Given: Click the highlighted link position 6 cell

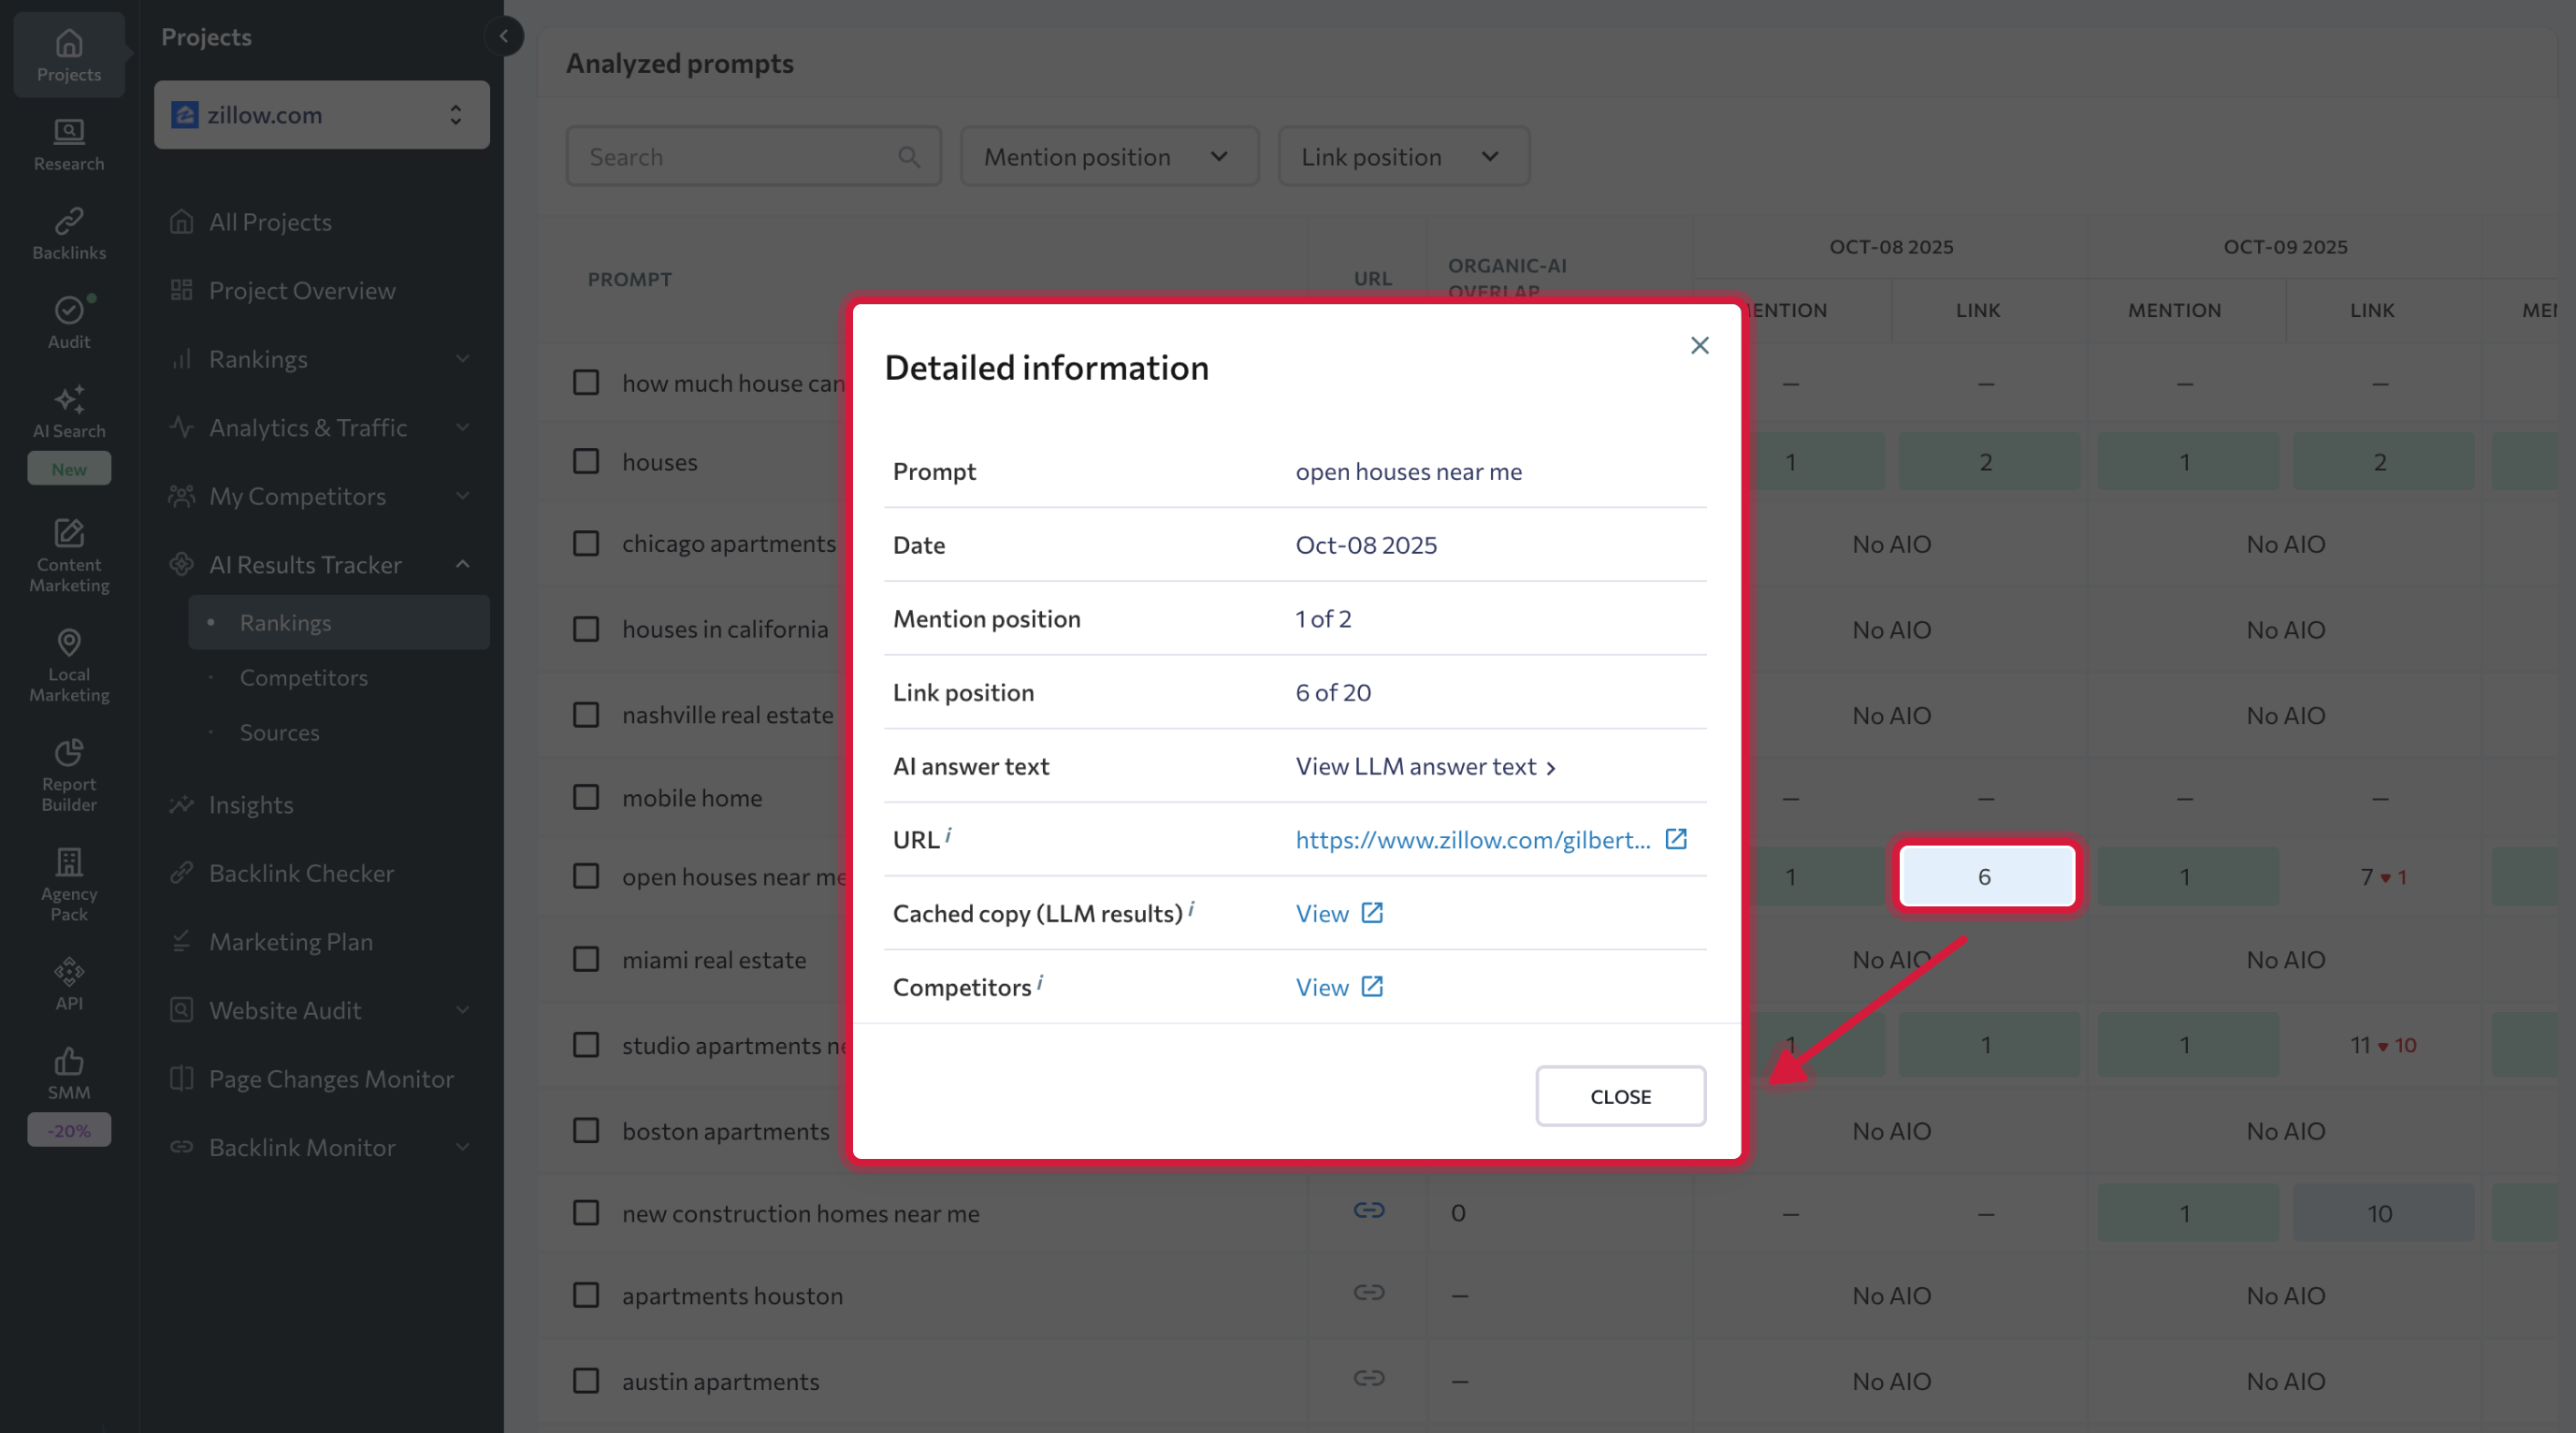Looking at the screenshot, I should (1985, 876).
